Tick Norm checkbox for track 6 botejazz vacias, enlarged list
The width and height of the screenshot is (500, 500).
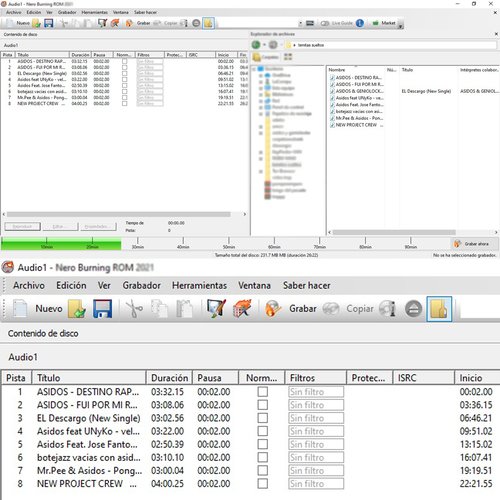[262, 457]
